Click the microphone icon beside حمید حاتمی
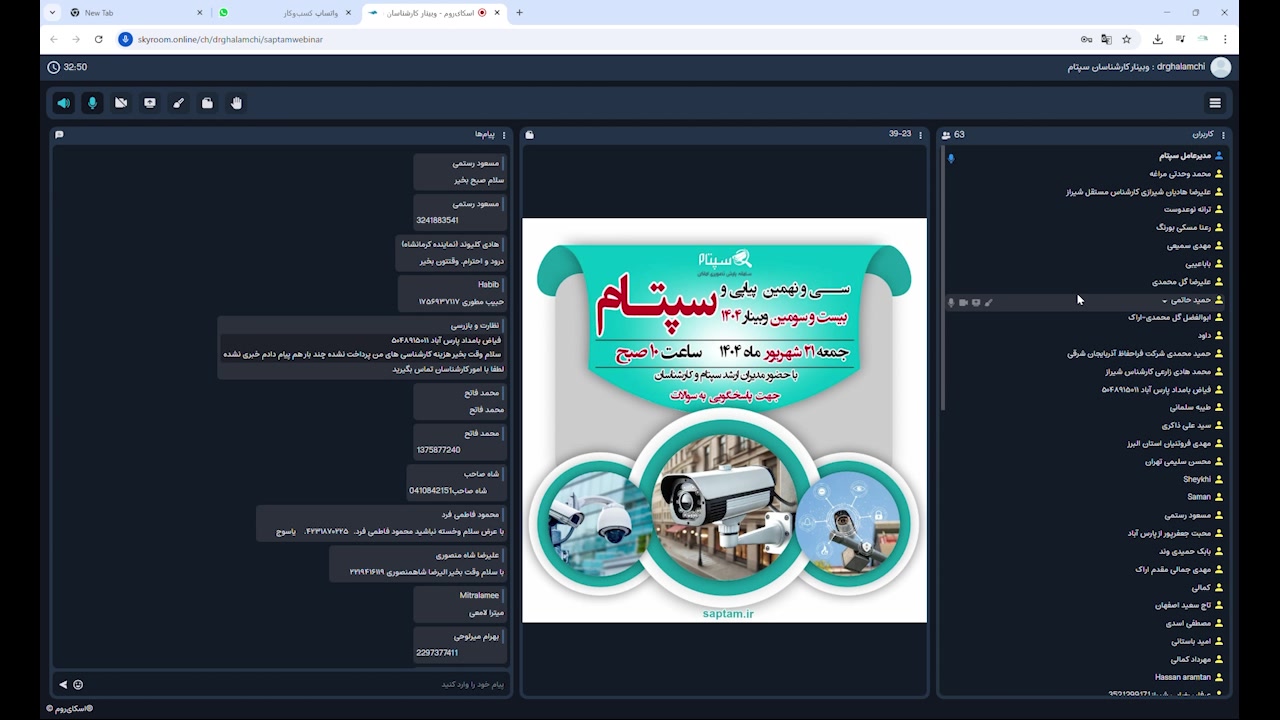1280x720 pixels. (951, 302)
